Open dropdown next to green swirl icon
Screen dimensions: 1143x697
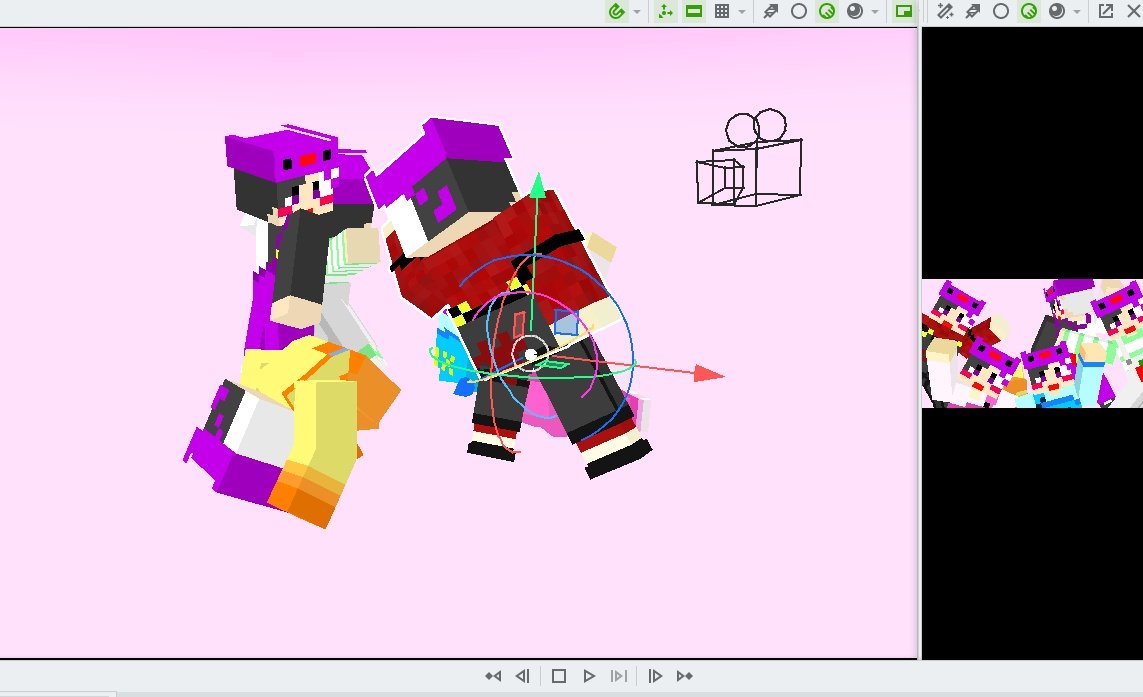click(x=637, y=12)
